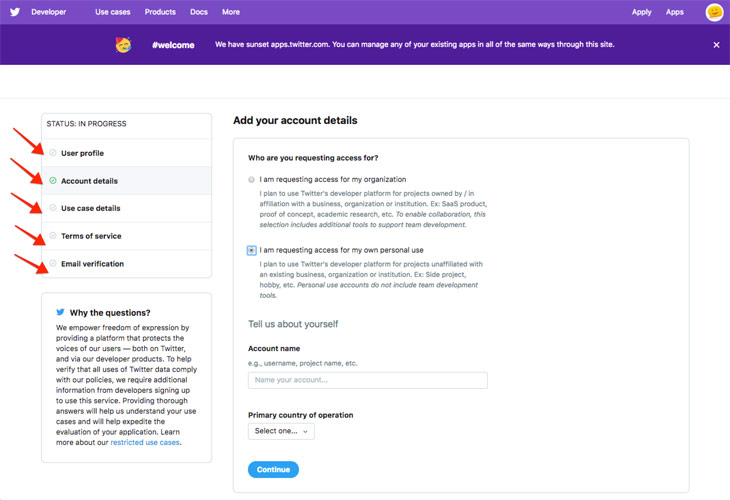Expand the More menu in header

tap(231, 12)
